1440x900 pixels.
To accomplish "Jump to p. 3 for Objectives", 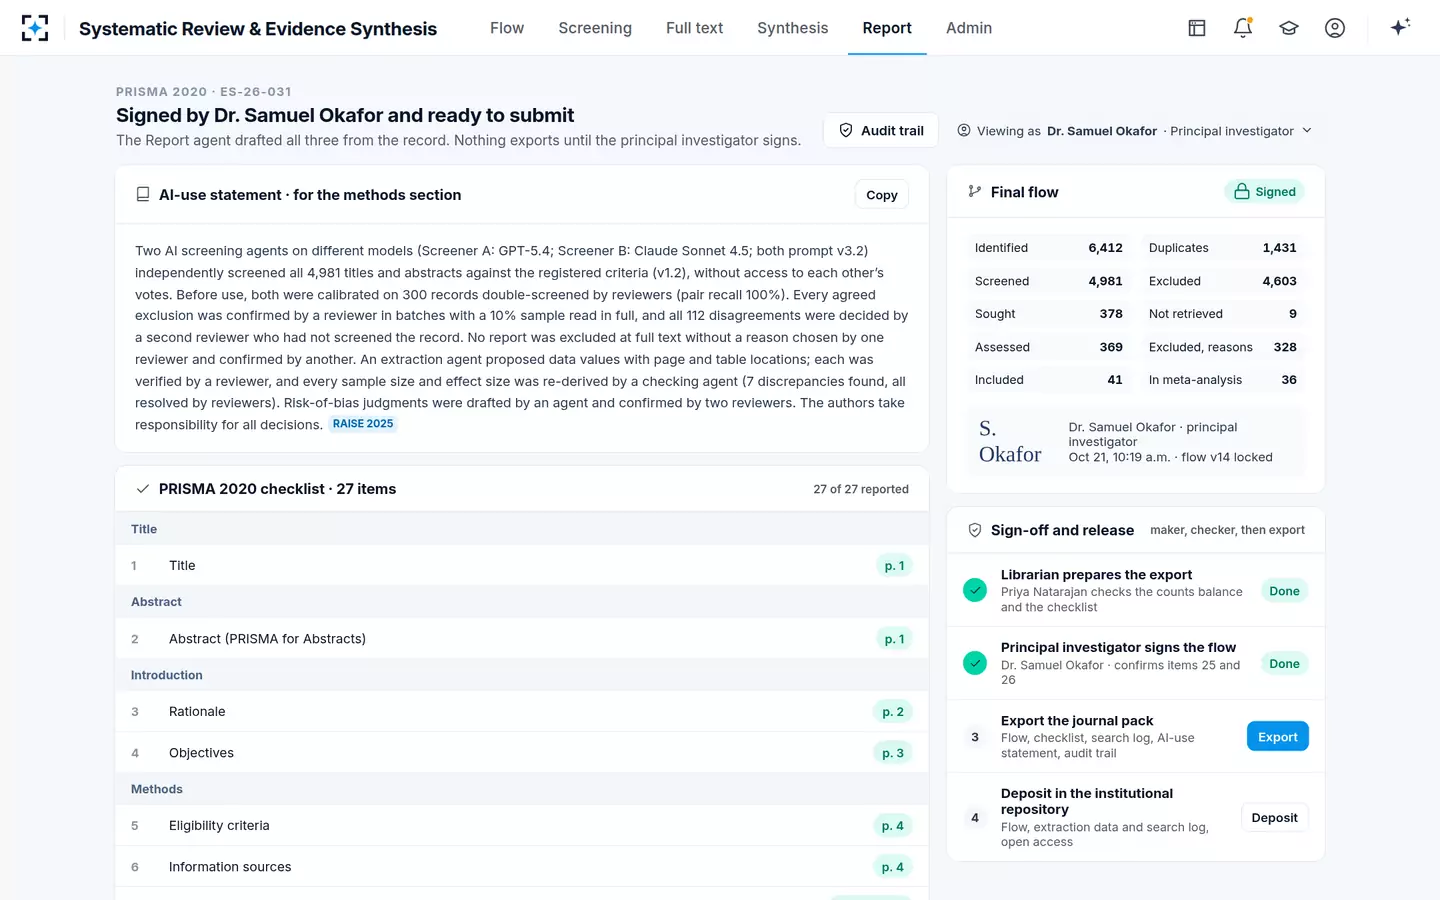I will click(x=893, y=753).
